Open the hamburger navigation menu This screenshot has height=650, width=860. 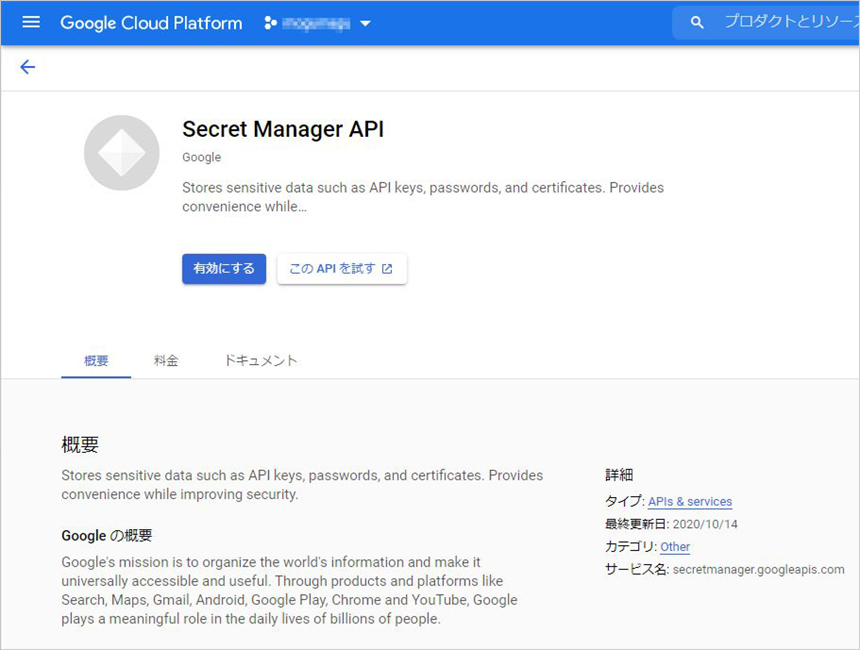pos(31,22)
